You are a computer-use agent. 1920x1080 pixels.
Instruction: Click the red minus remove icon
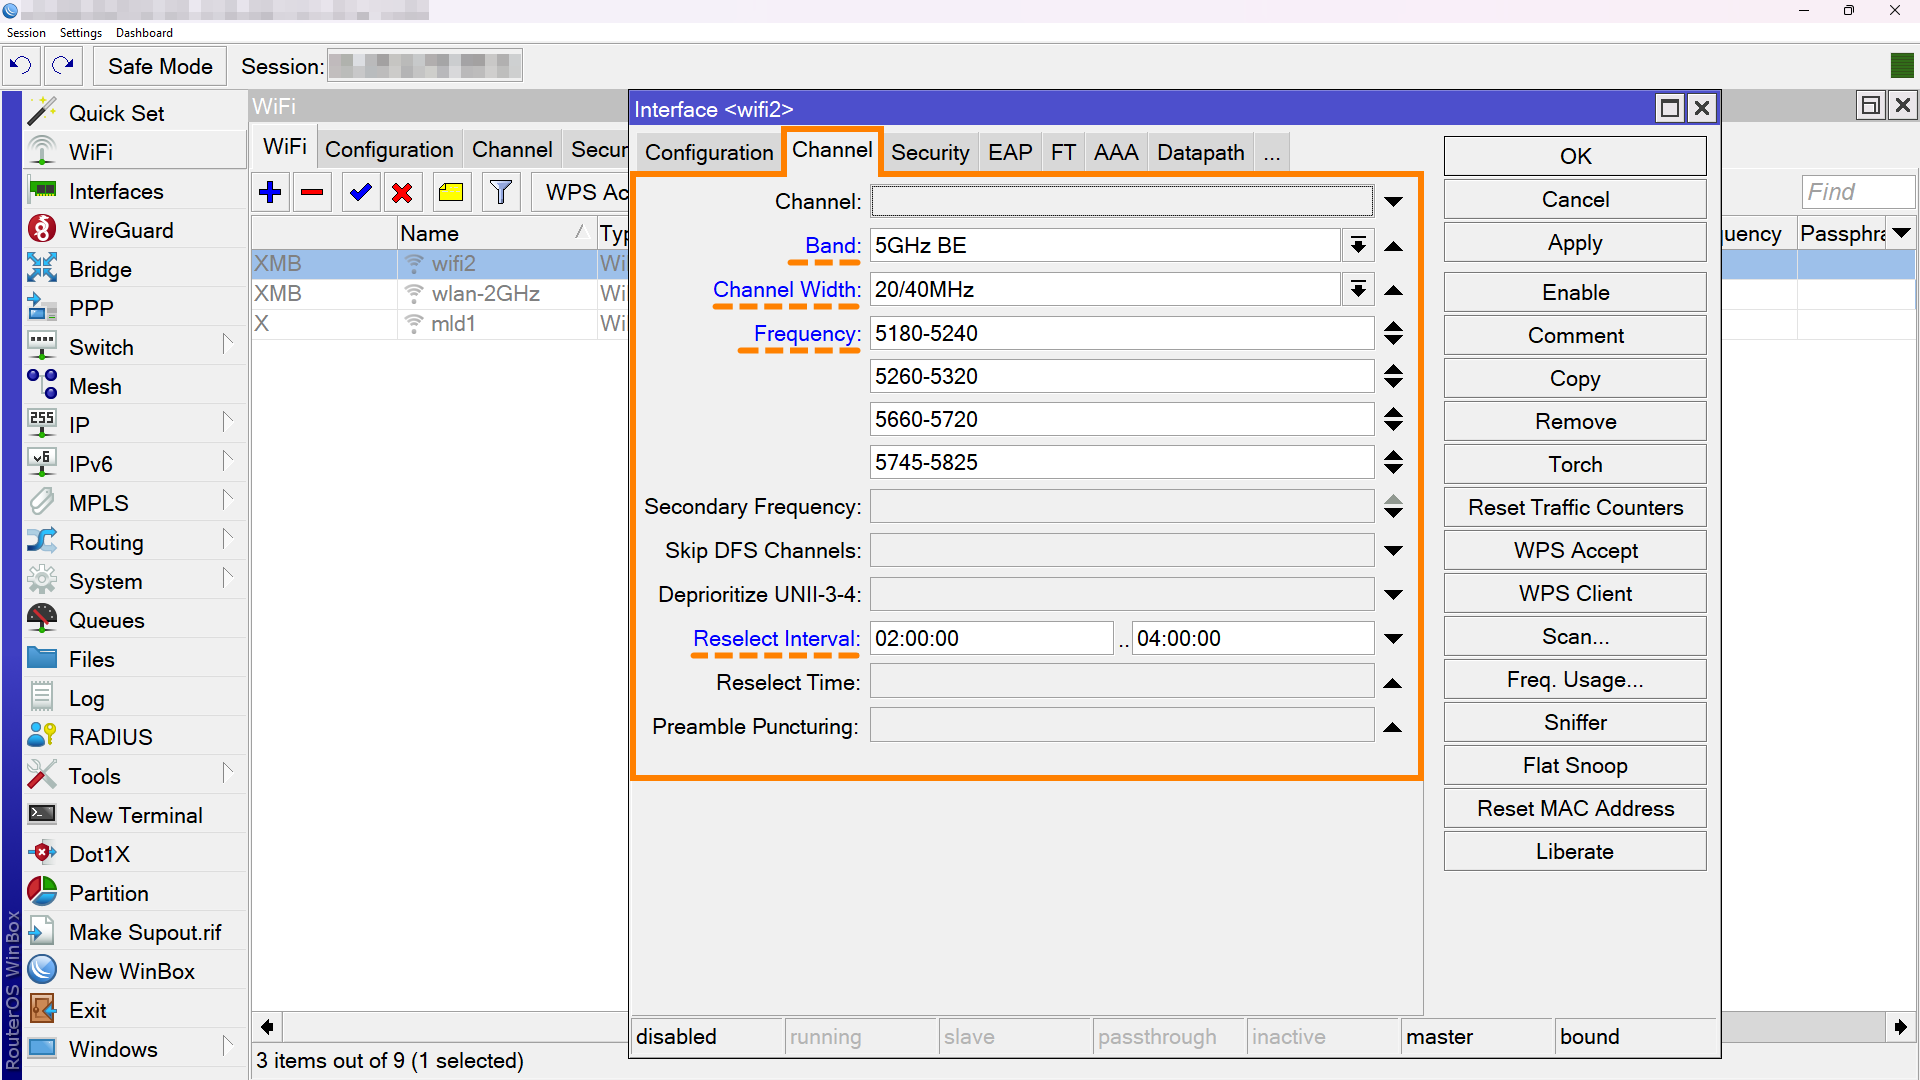click(312, 192)
